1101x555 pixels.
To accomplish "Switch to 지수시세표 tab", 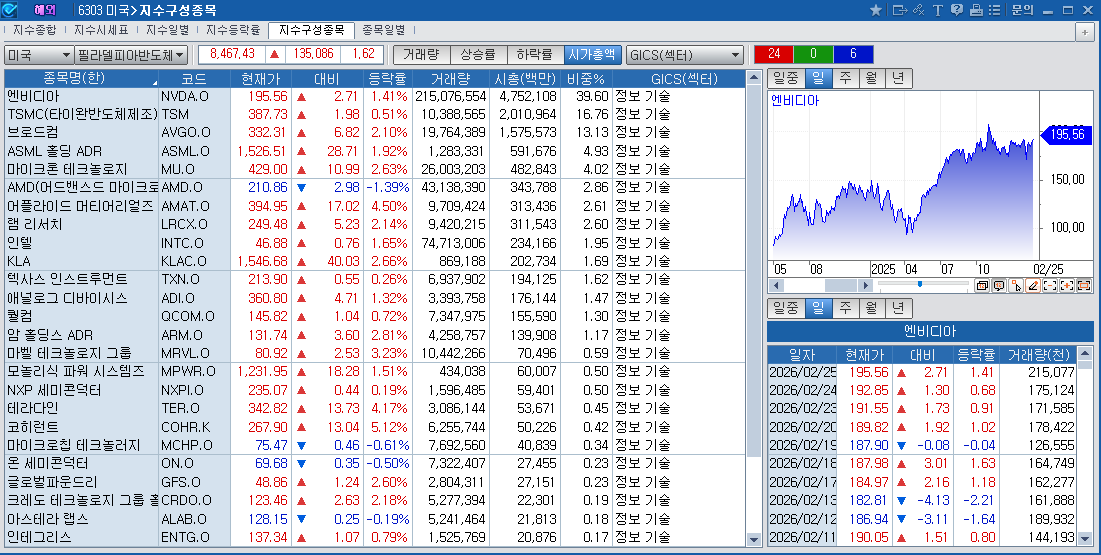I will 101,30.
